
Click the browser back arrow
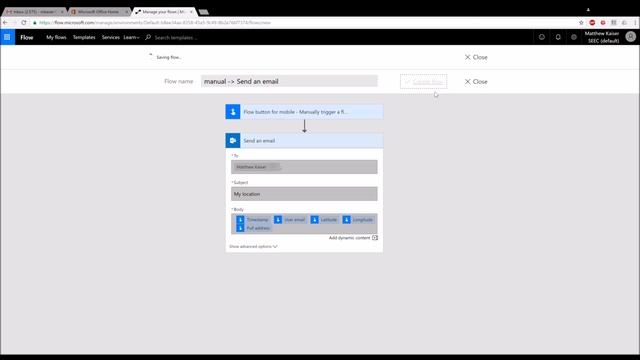pos(5,23)
